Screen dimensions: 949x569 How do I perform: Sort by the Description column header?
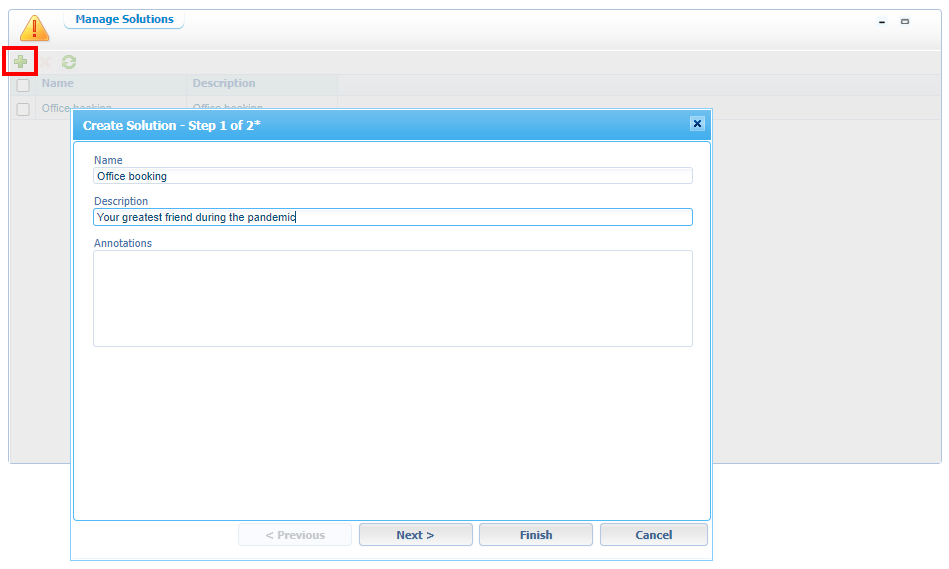[x=262, y=84]
